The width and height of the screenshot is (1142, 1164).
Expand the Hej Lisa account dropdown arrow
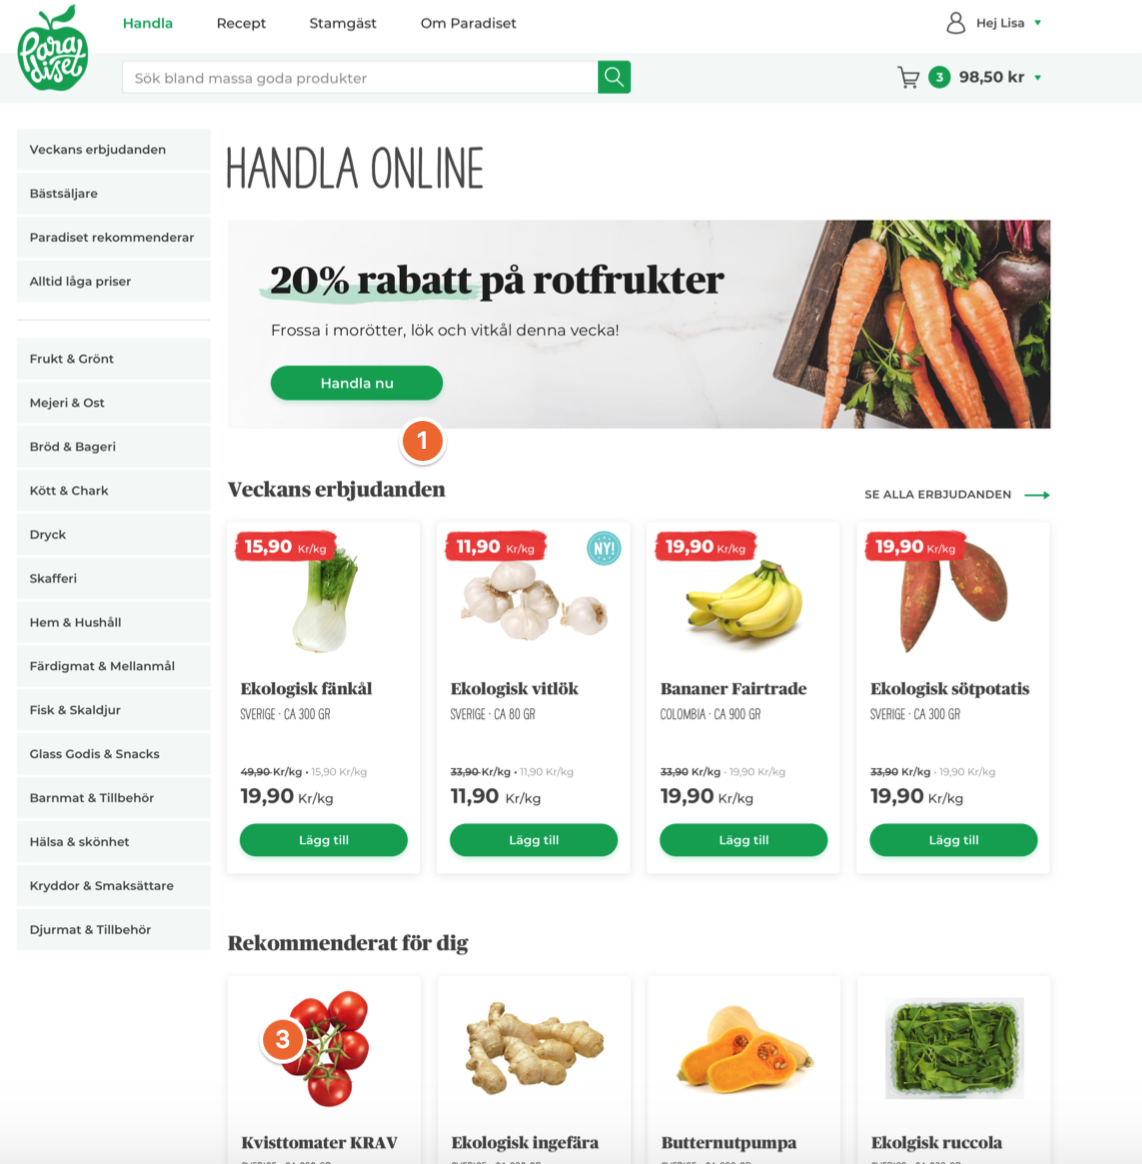point(1038,23)
